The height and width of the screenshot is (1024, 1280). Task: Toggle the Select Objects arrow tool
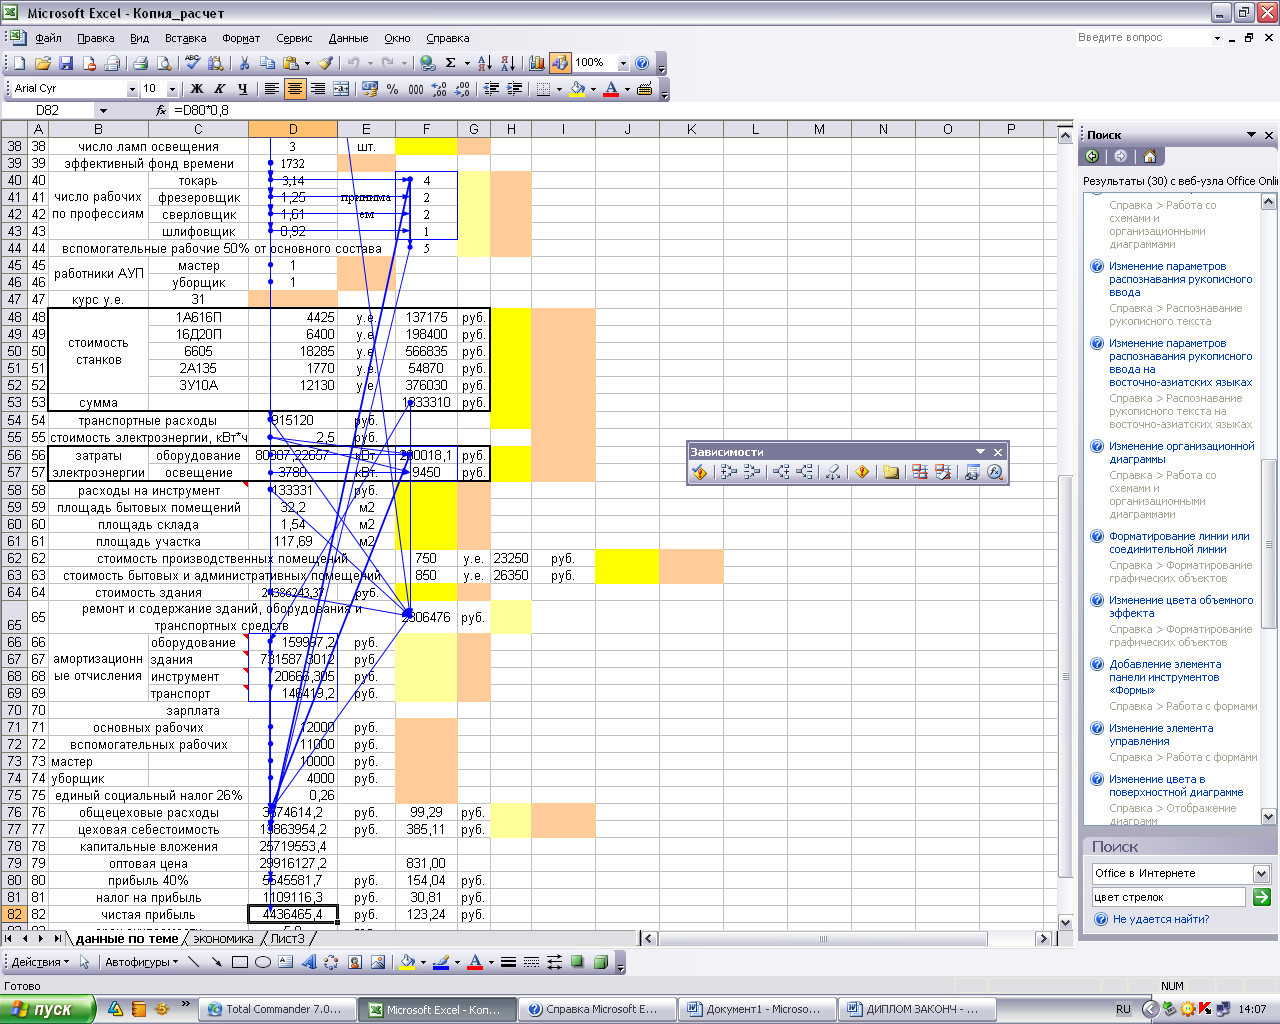85,962
